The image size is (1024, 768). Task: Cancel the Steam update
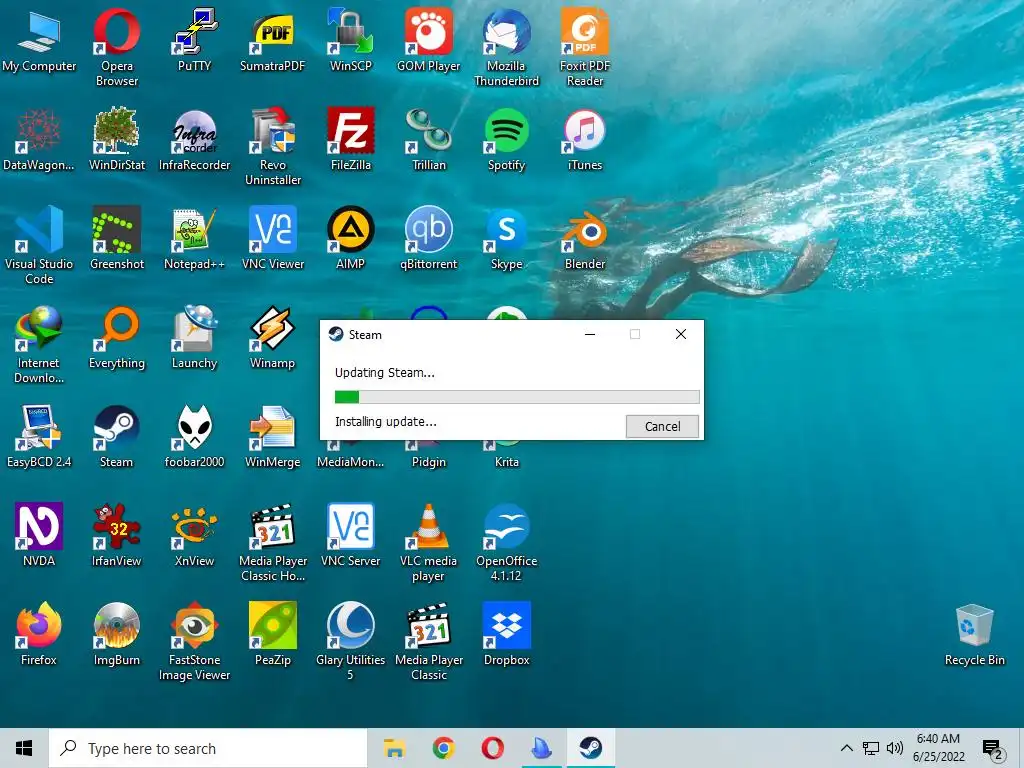(662, 426)
